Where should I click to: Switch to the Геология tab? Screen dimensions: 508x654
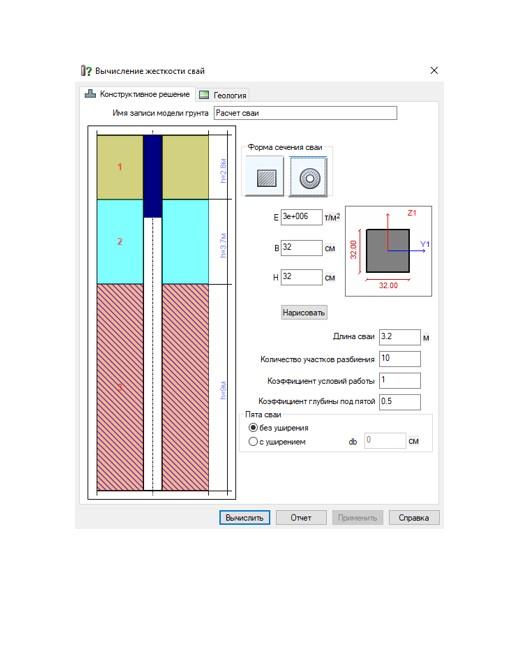tap(223, 95)
